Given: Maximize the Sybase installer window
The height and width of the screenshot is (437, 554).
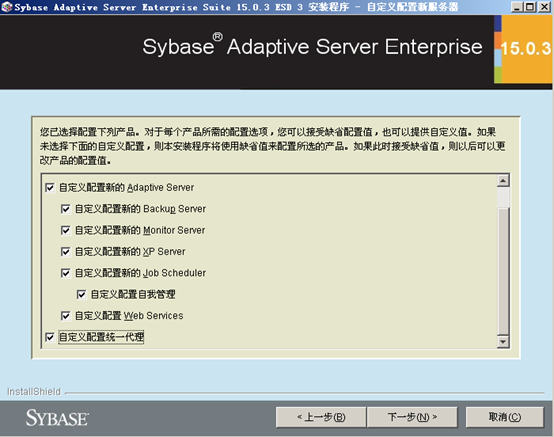Looking at the screenshot, I should [x=530, y=7].
